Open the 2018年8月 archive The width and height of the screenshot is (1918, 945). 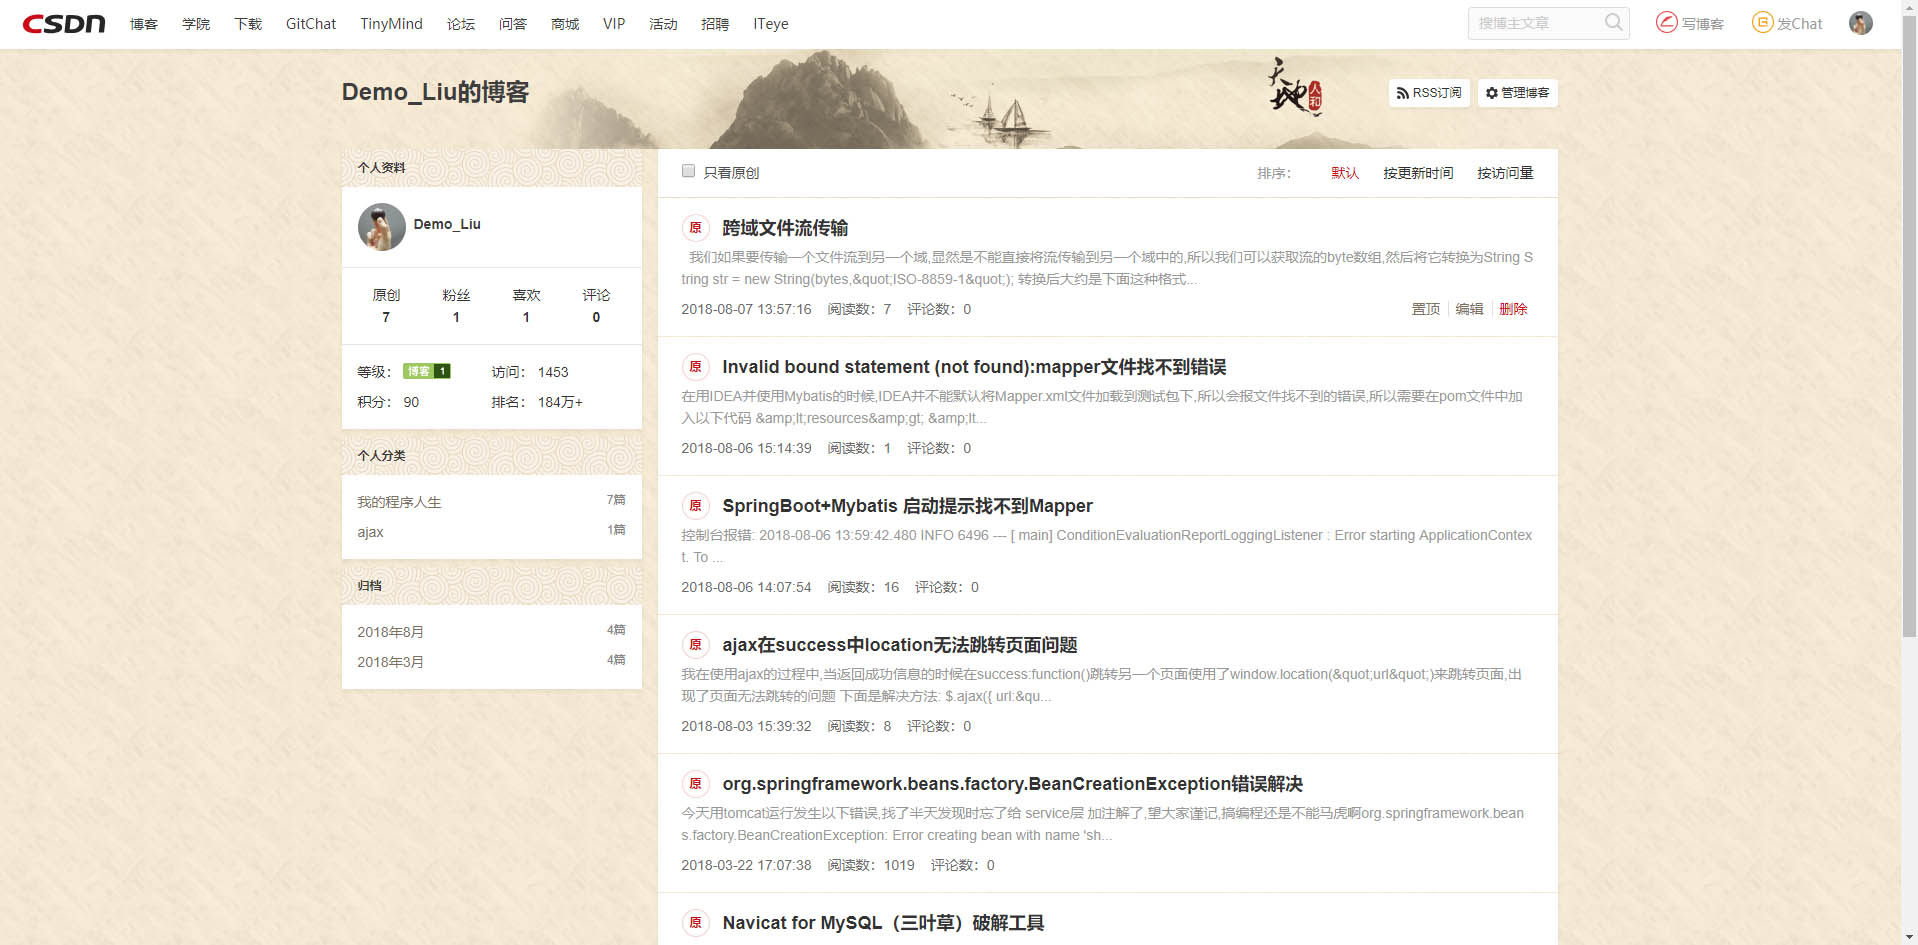390,632
